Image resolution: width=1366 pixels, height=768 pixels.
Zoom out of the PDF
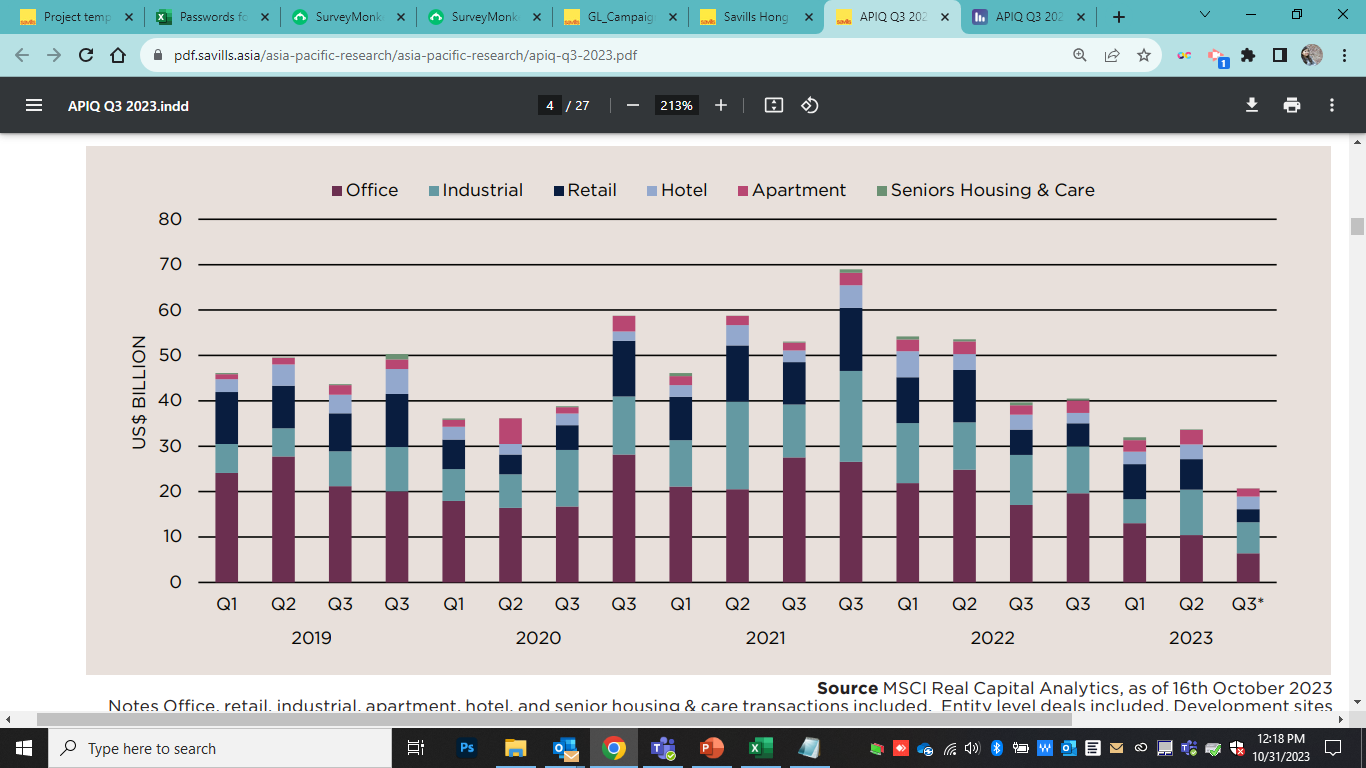pos(635,105)
